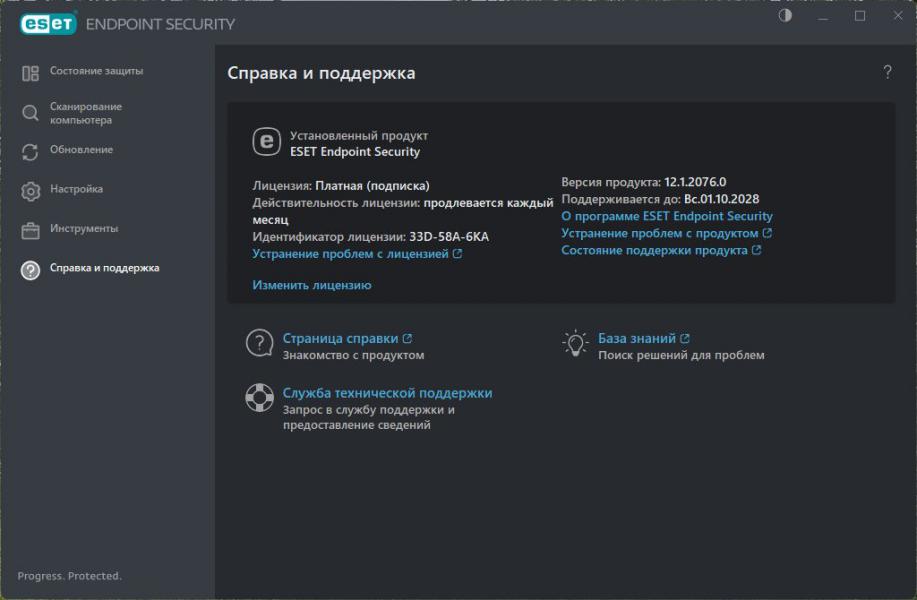Click Изменить лицензию link
The width and height of the screenshot is (917, 600).
point(311,285)
